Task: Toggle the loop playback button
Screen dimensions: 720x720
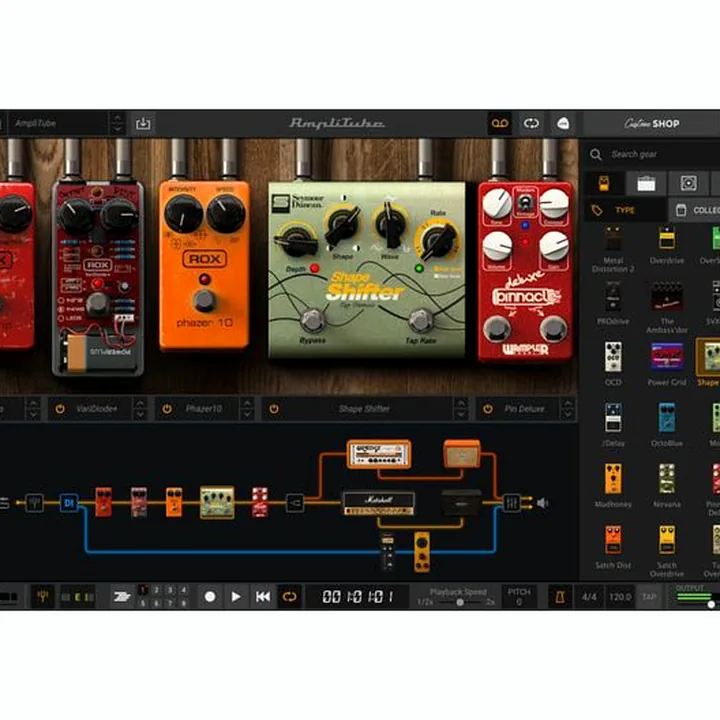Action: [x=289, y=596]
